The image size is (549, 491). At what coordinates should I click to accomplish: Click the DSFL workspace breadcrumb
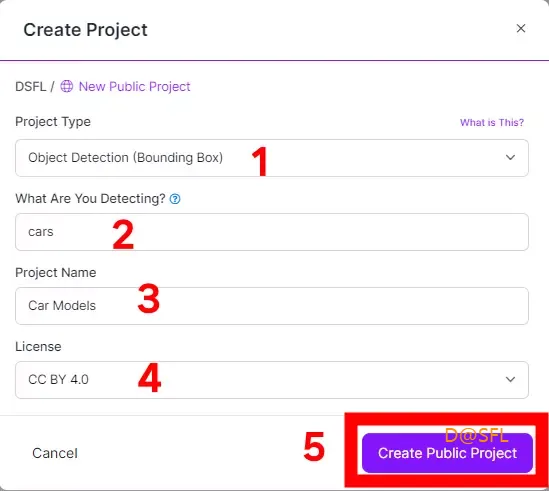30,87
